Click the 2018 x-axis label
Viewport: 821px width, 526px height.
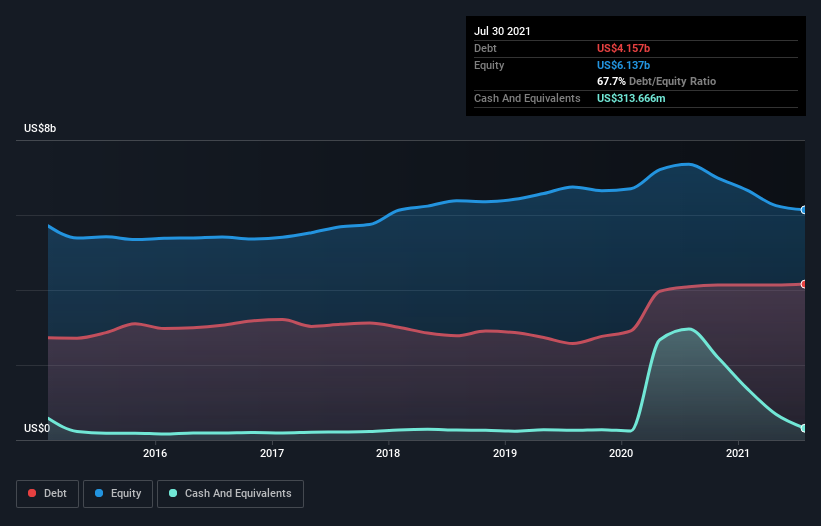[388, 453]
